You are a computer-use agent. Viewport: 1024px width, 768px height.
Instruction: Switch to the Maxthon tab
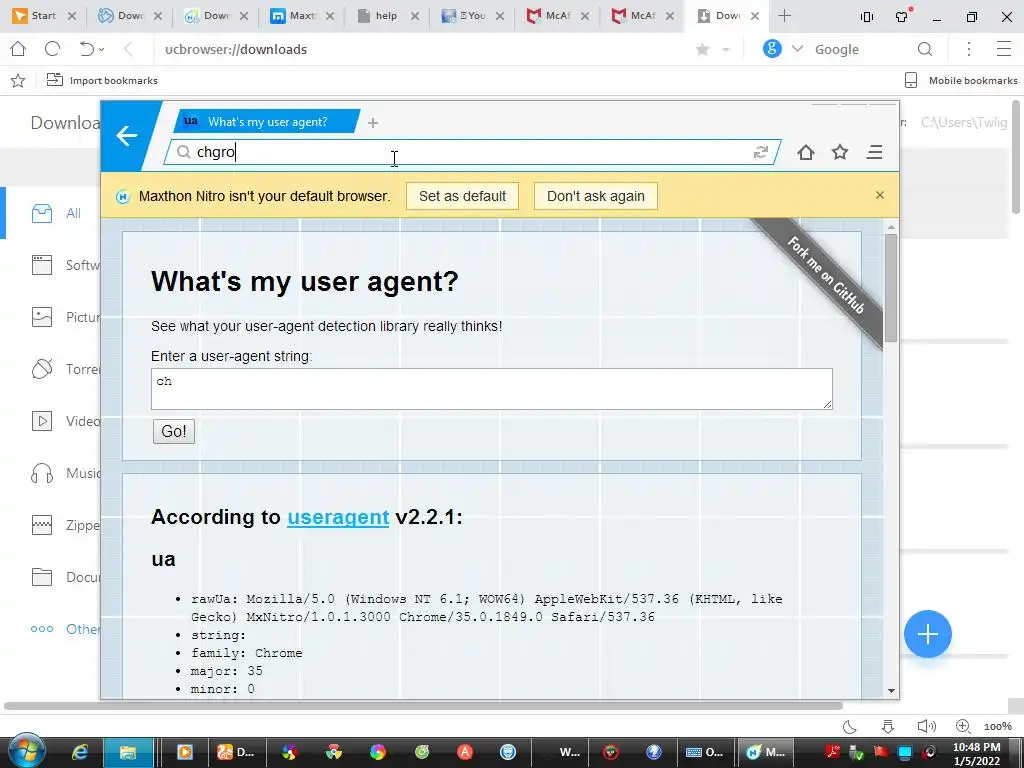point(302,16)
